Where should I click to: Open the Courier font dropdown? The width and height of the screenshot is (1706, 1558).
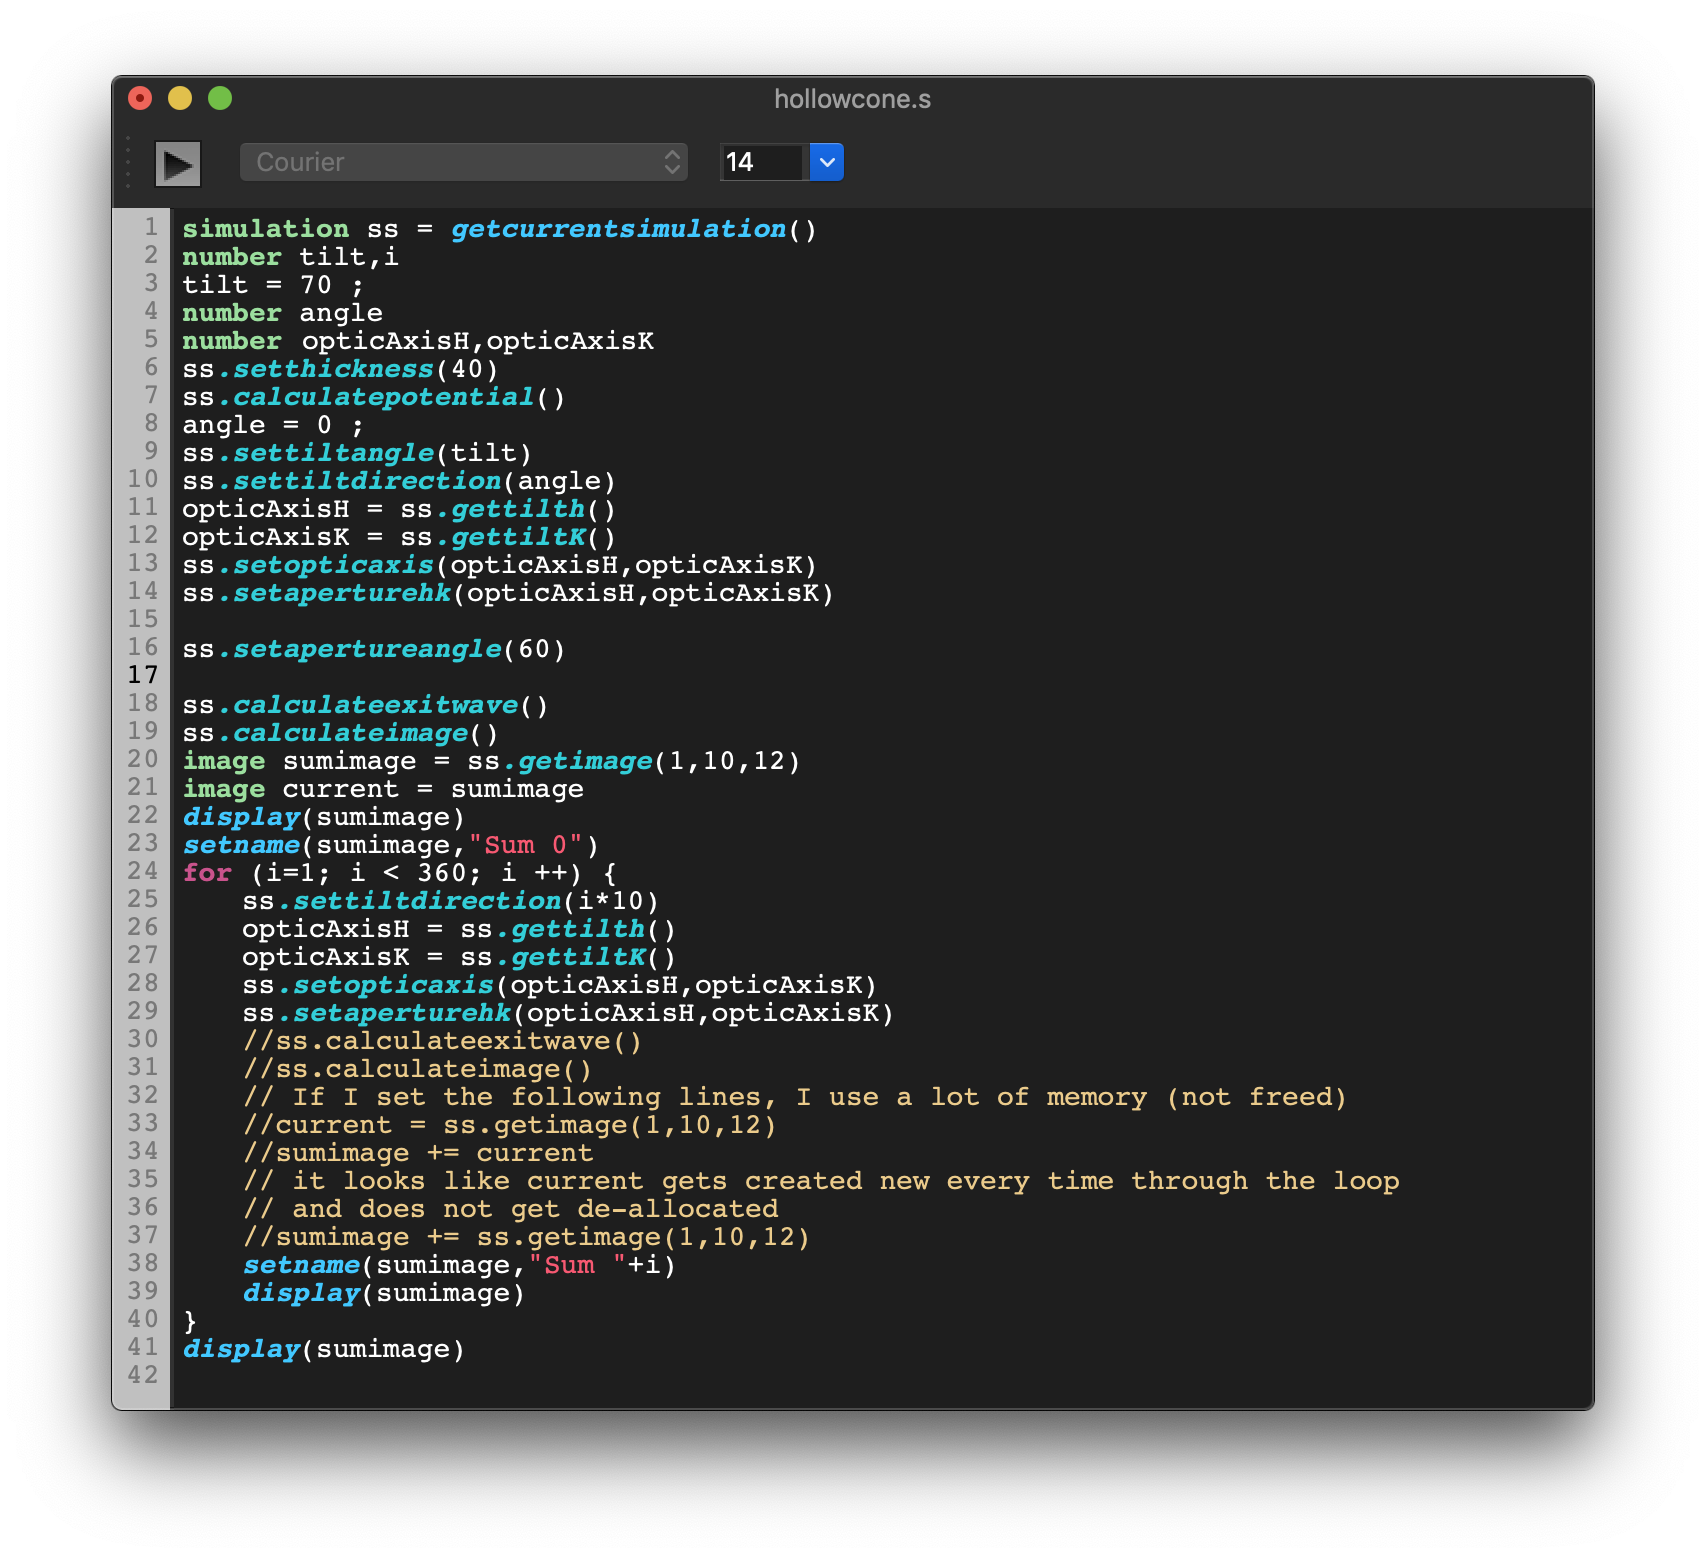(x=463, y=162)
